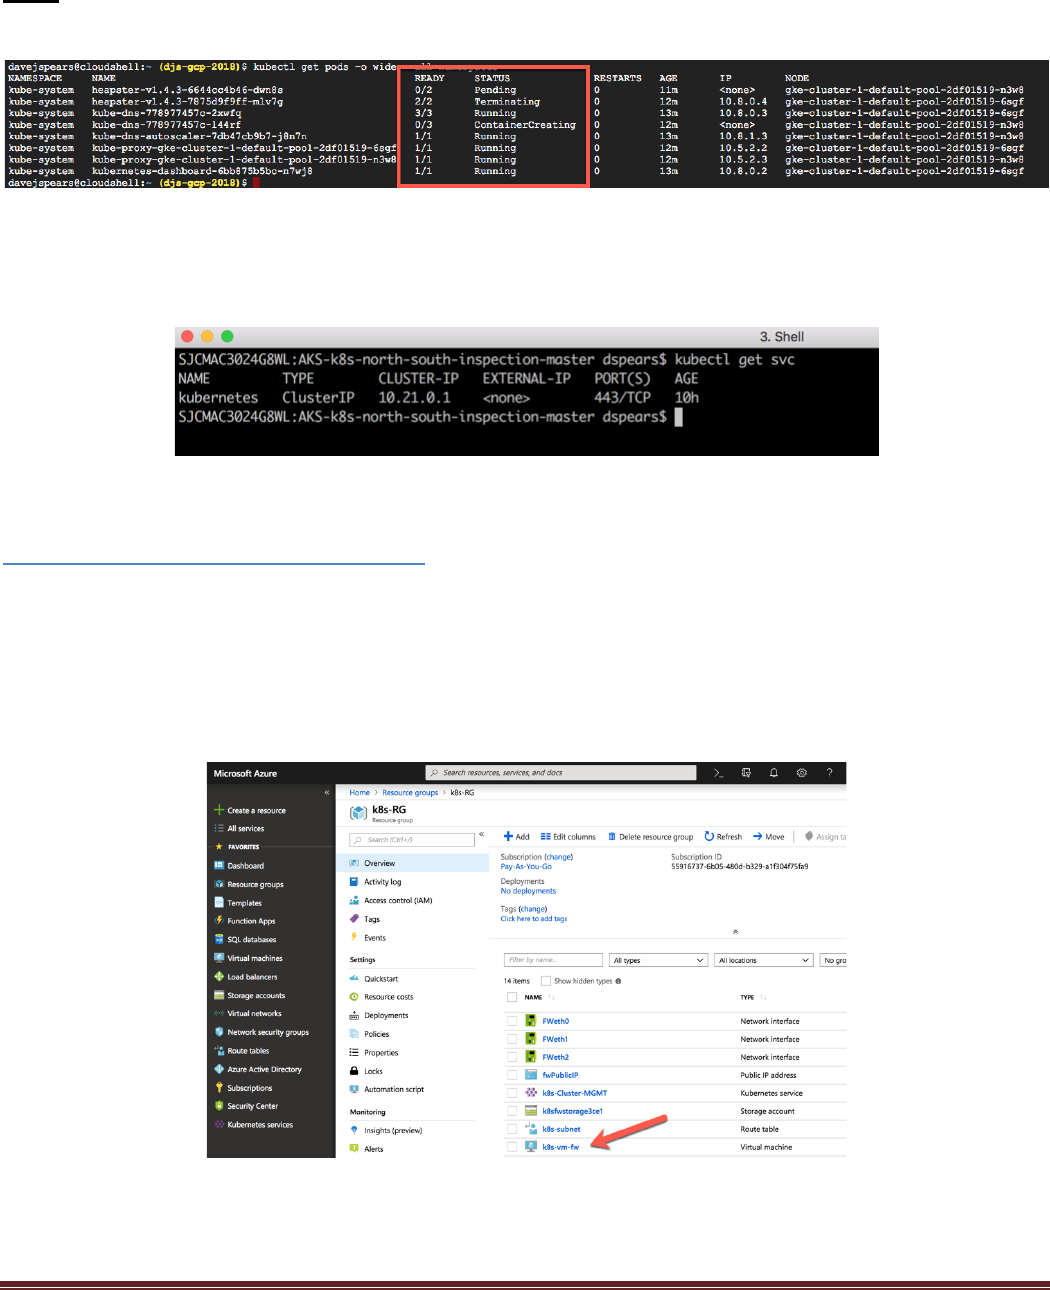
Task: Open Virtual machines in the sidebar
Action: tap(254, 958)
